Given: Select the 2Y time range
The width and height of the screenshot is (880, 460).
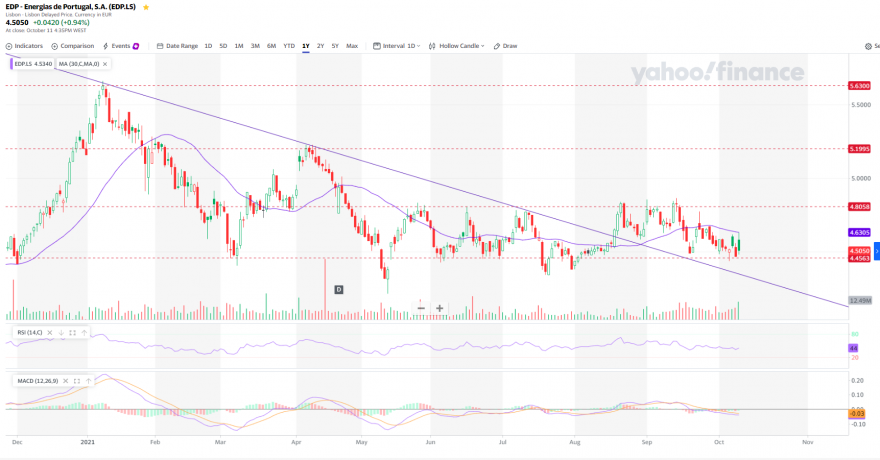Looking at the screenshot, I should click(320, 46).
